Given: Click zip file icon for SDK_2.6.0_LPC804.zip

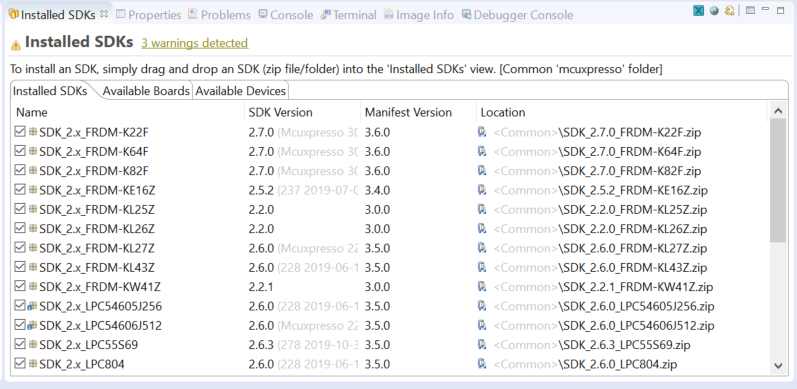Looking at the screenshot, I should 482,364.
